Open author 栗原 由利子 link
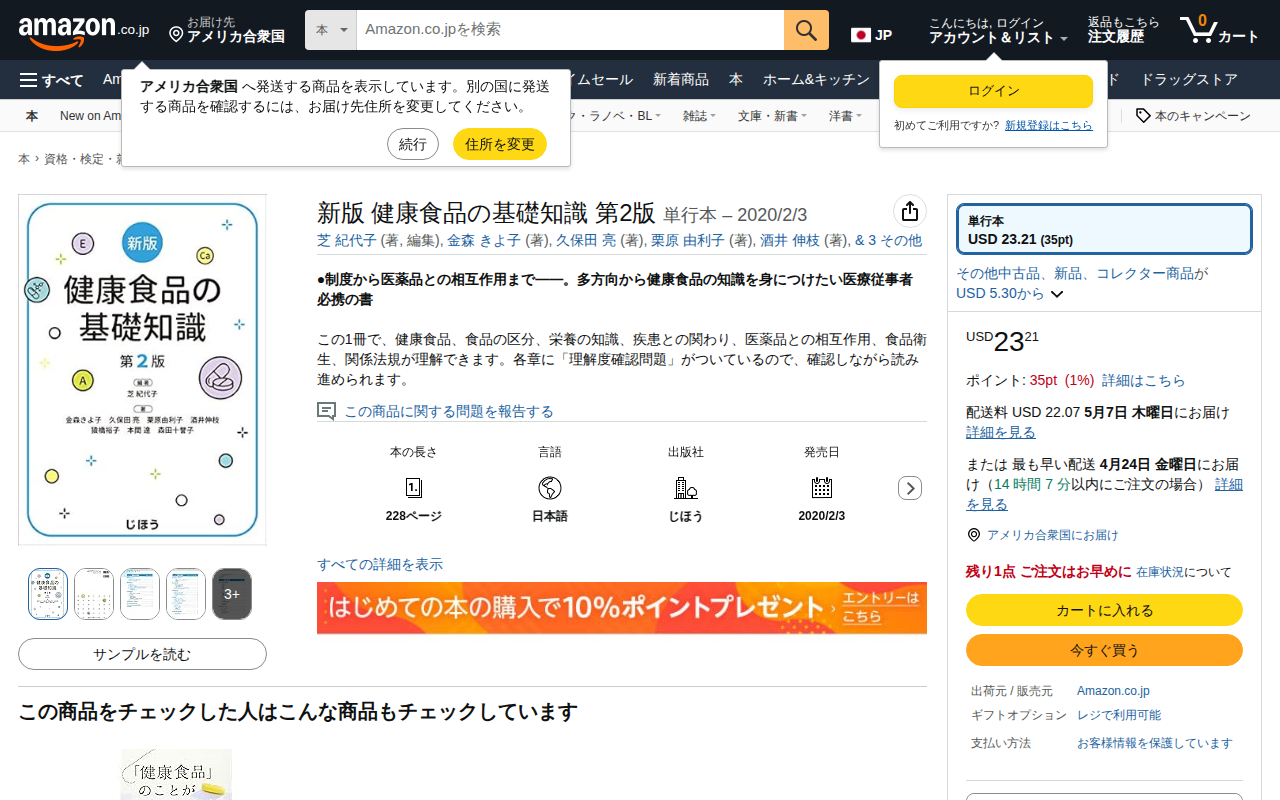 (688, 240)
